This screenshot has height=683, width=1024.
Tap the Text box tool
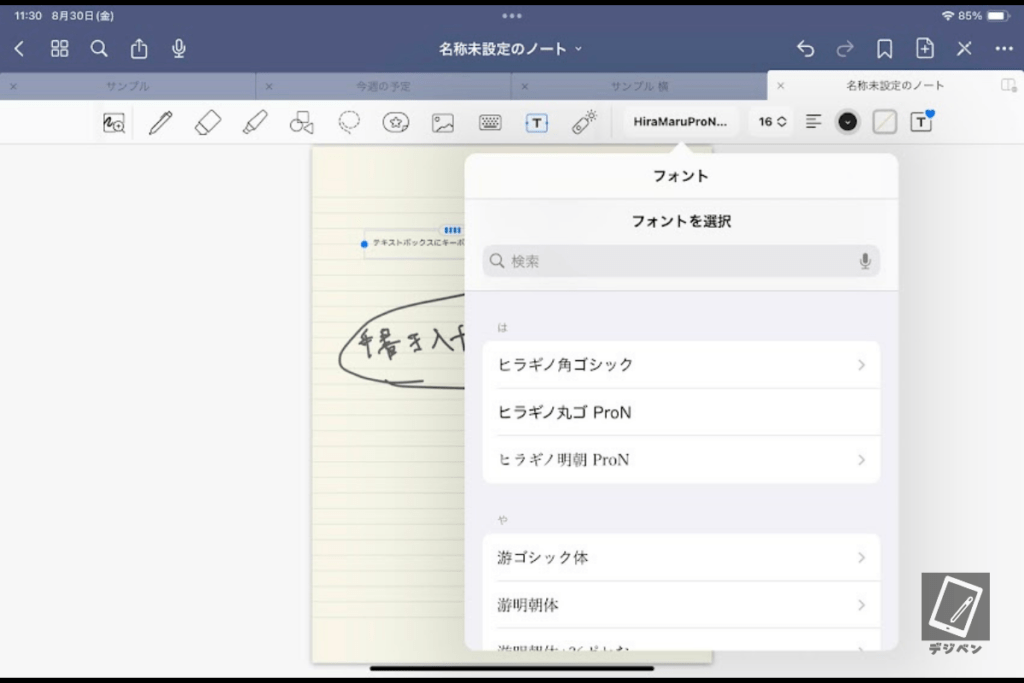pos(537,122)
